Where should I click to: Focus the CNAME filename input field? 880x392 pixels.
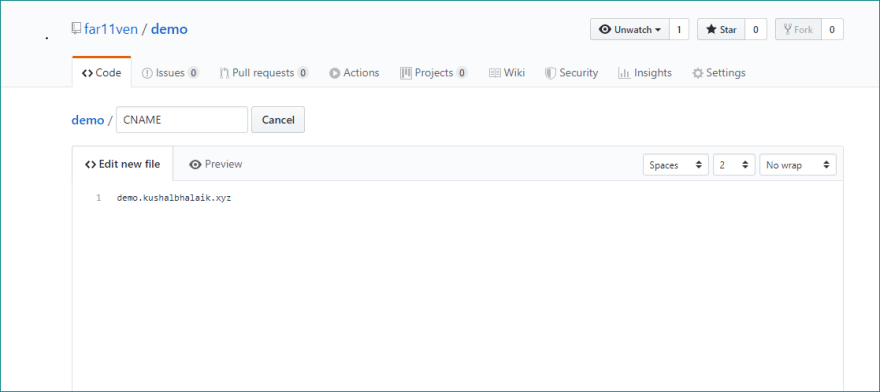[182, 120]
